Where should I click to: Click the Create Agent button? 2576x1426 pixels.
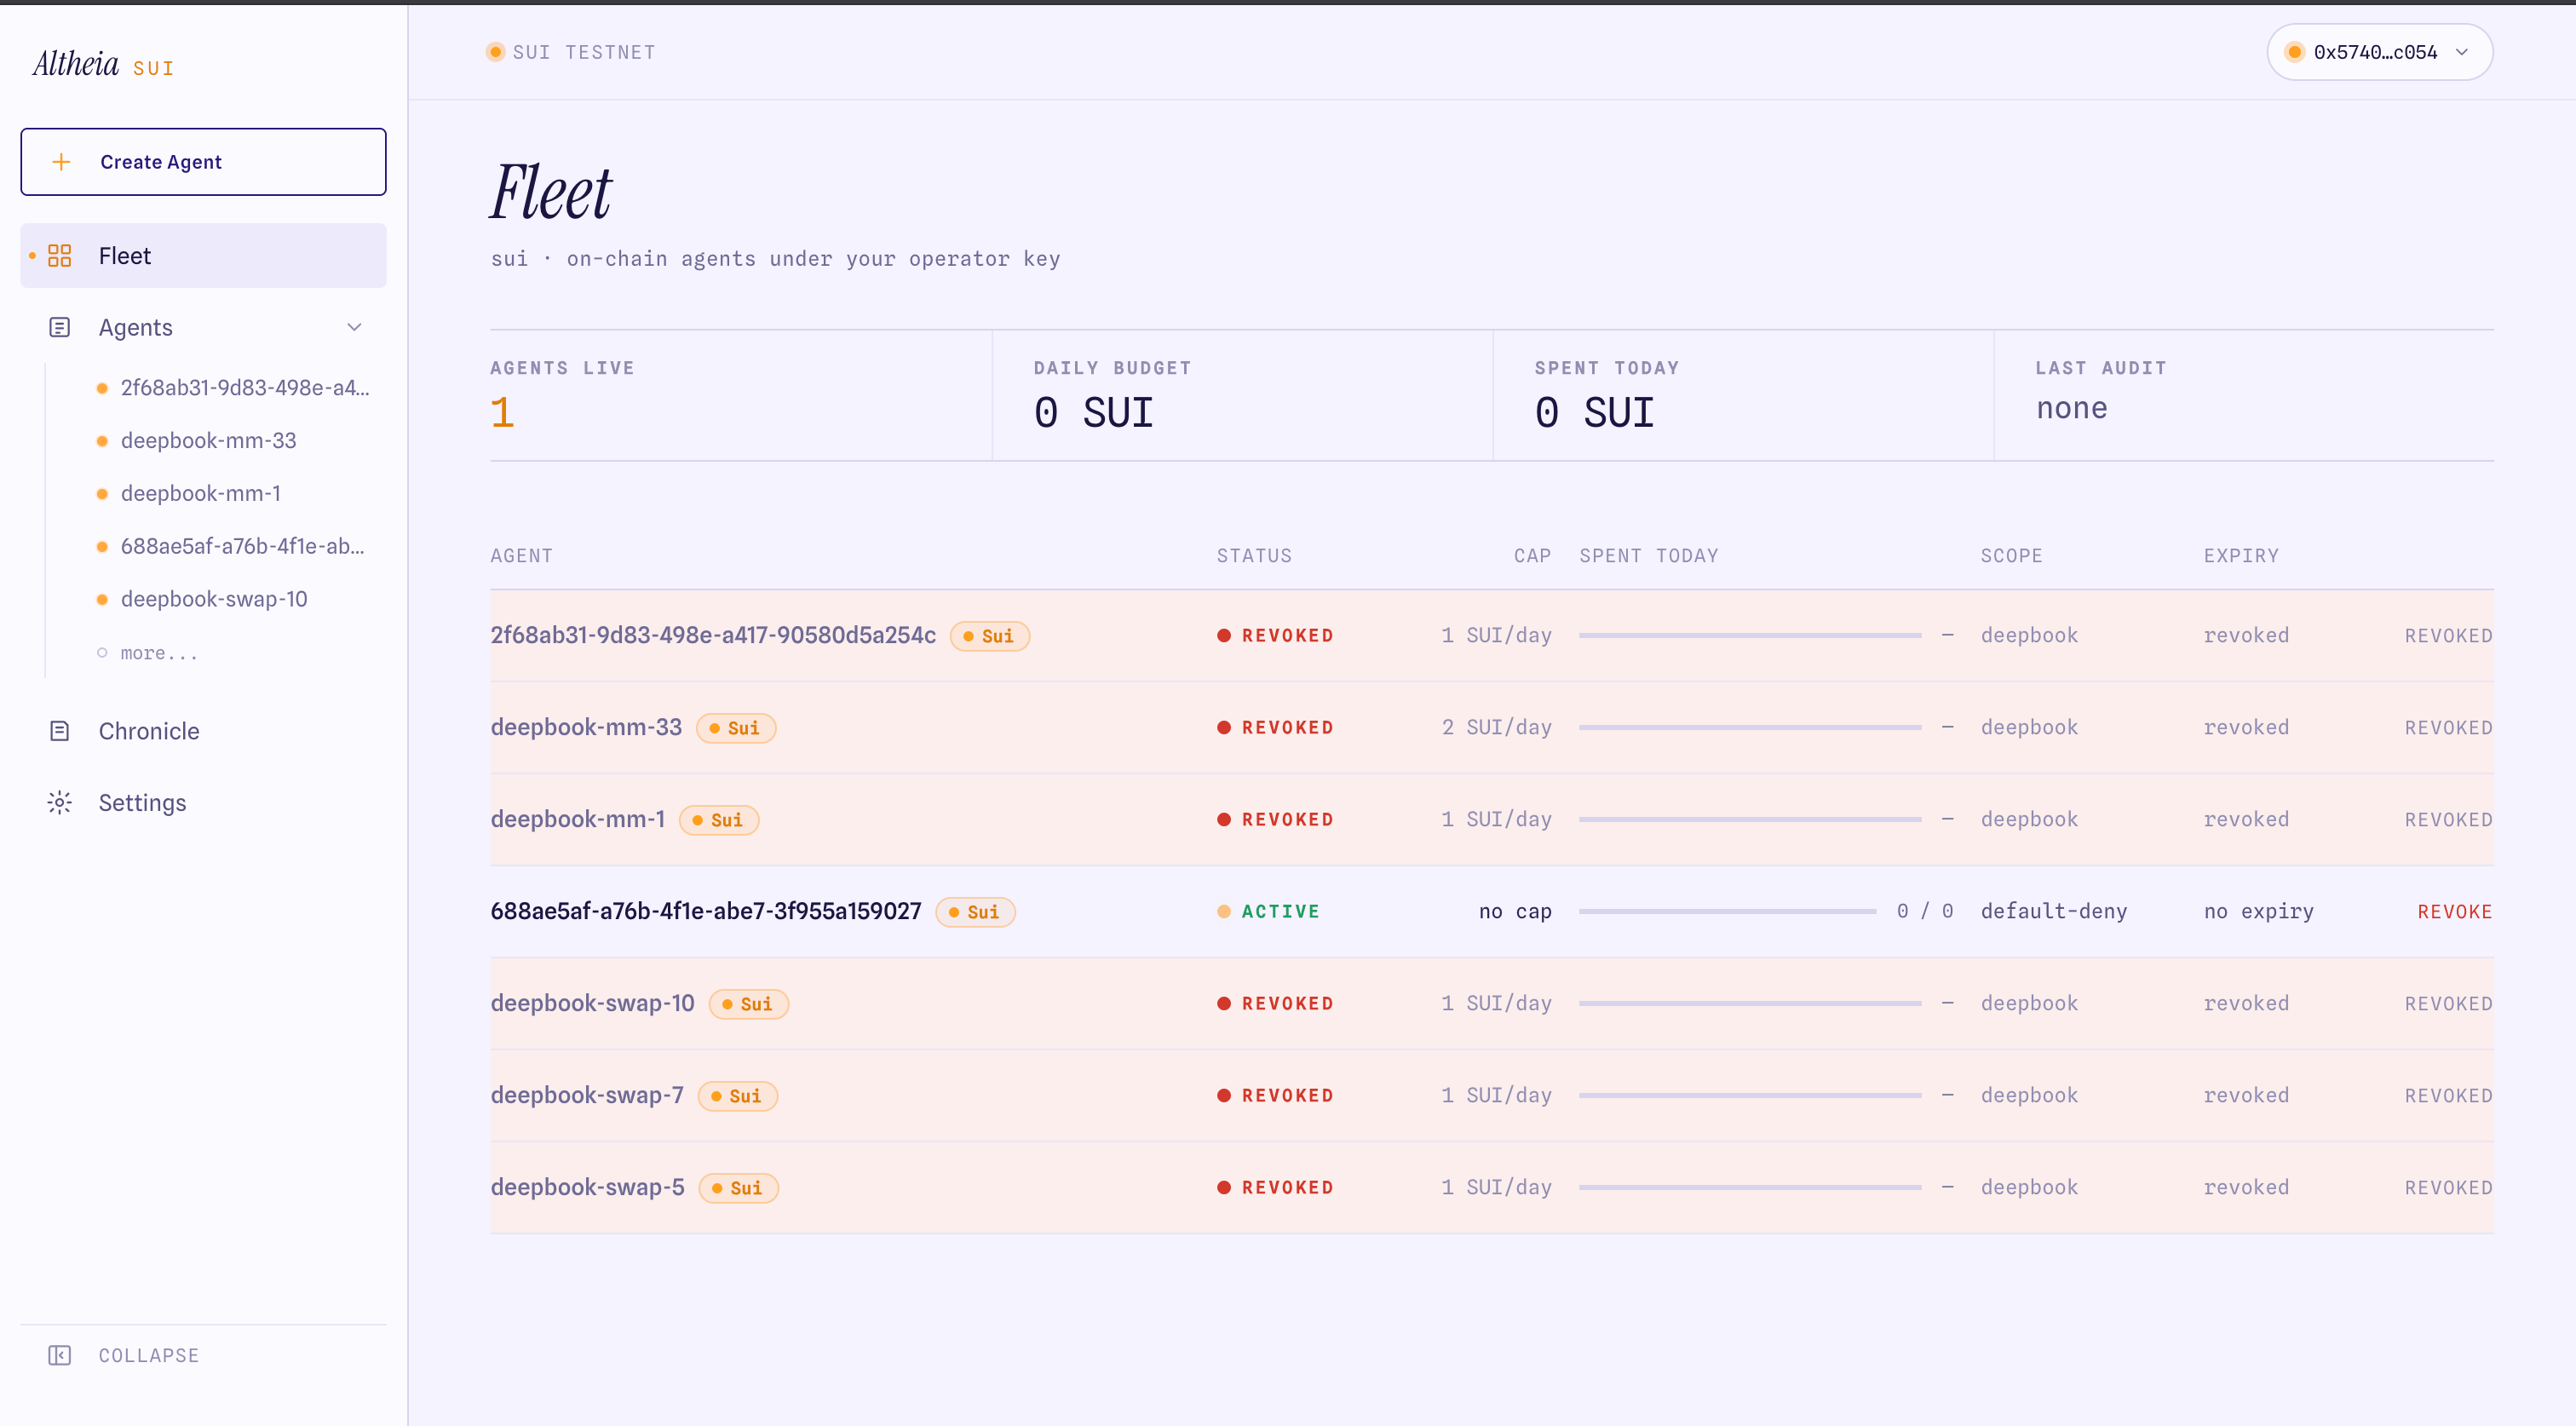203,162
